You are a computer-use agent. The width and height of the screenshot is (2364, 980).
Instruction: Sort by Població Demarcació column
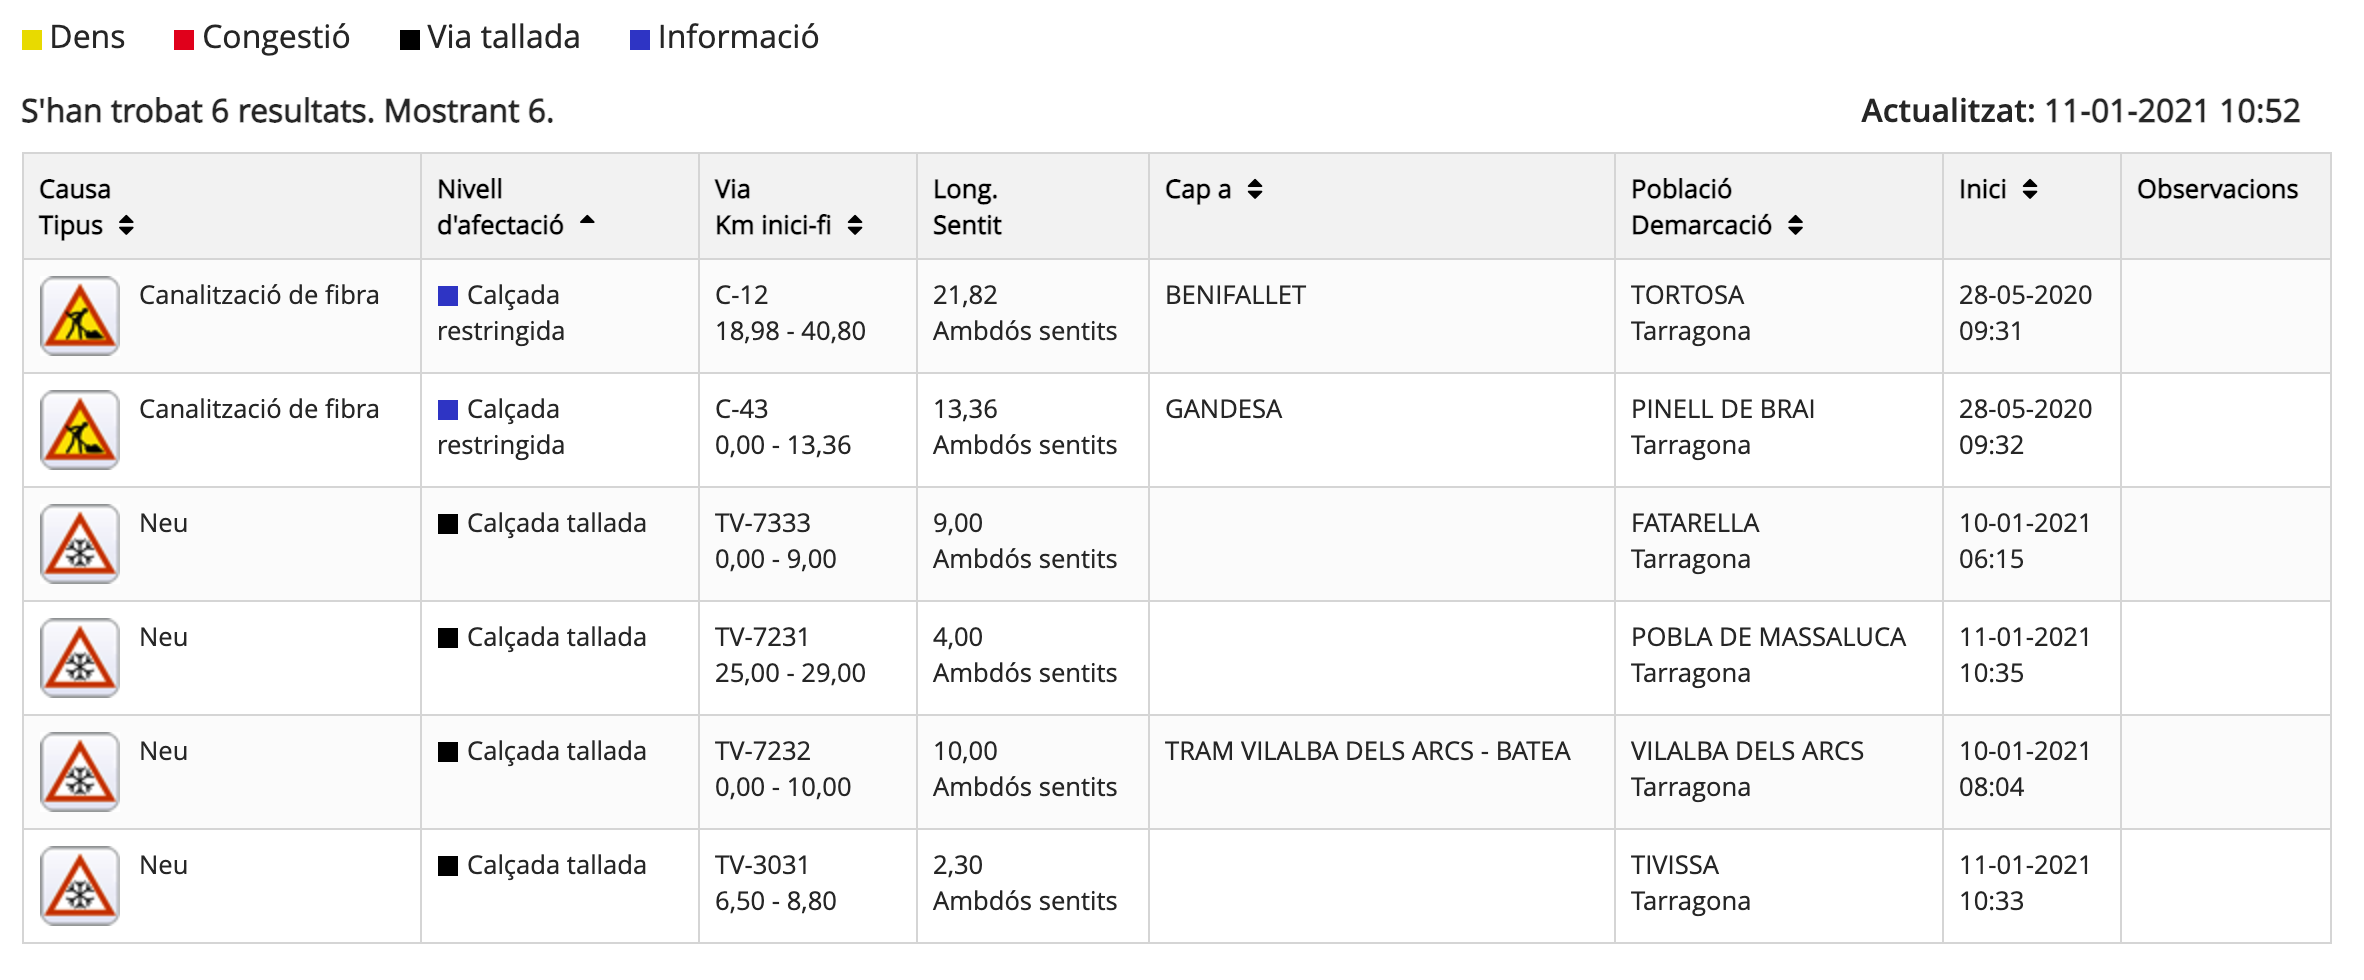coord(1796,226)
